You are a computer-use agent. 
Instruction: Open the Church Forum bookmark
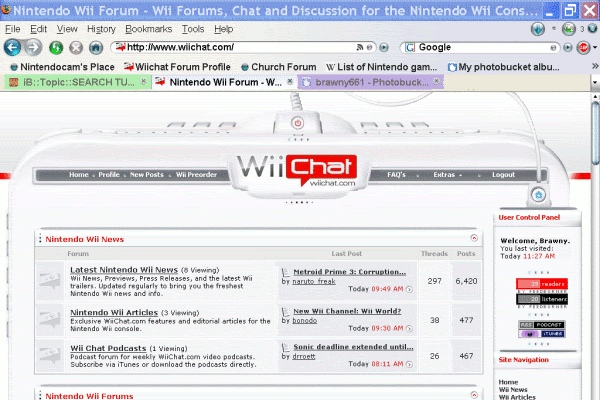coord(279,67)
